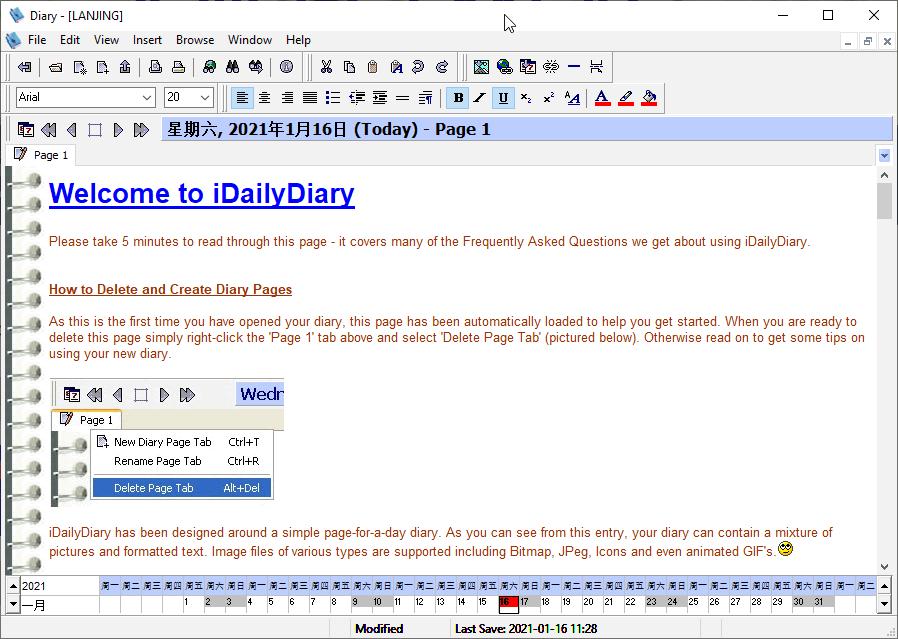The image size is (898, 639).
Task: Click calendar day 17
Action: point(529,602)
